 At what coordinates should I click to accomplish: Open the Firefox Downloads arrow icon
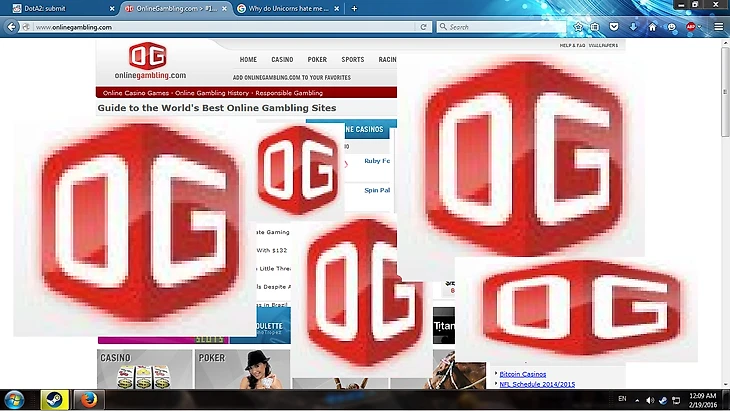pyautogui.click(x=632, y=27)
